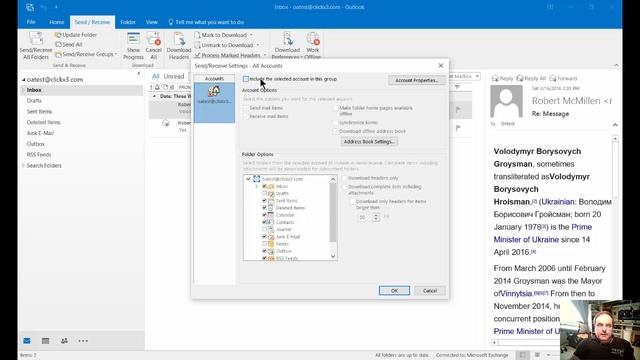Collapse the oatest@clickx3.com mailbox
640x360 pixels.
tap(23, 80)
